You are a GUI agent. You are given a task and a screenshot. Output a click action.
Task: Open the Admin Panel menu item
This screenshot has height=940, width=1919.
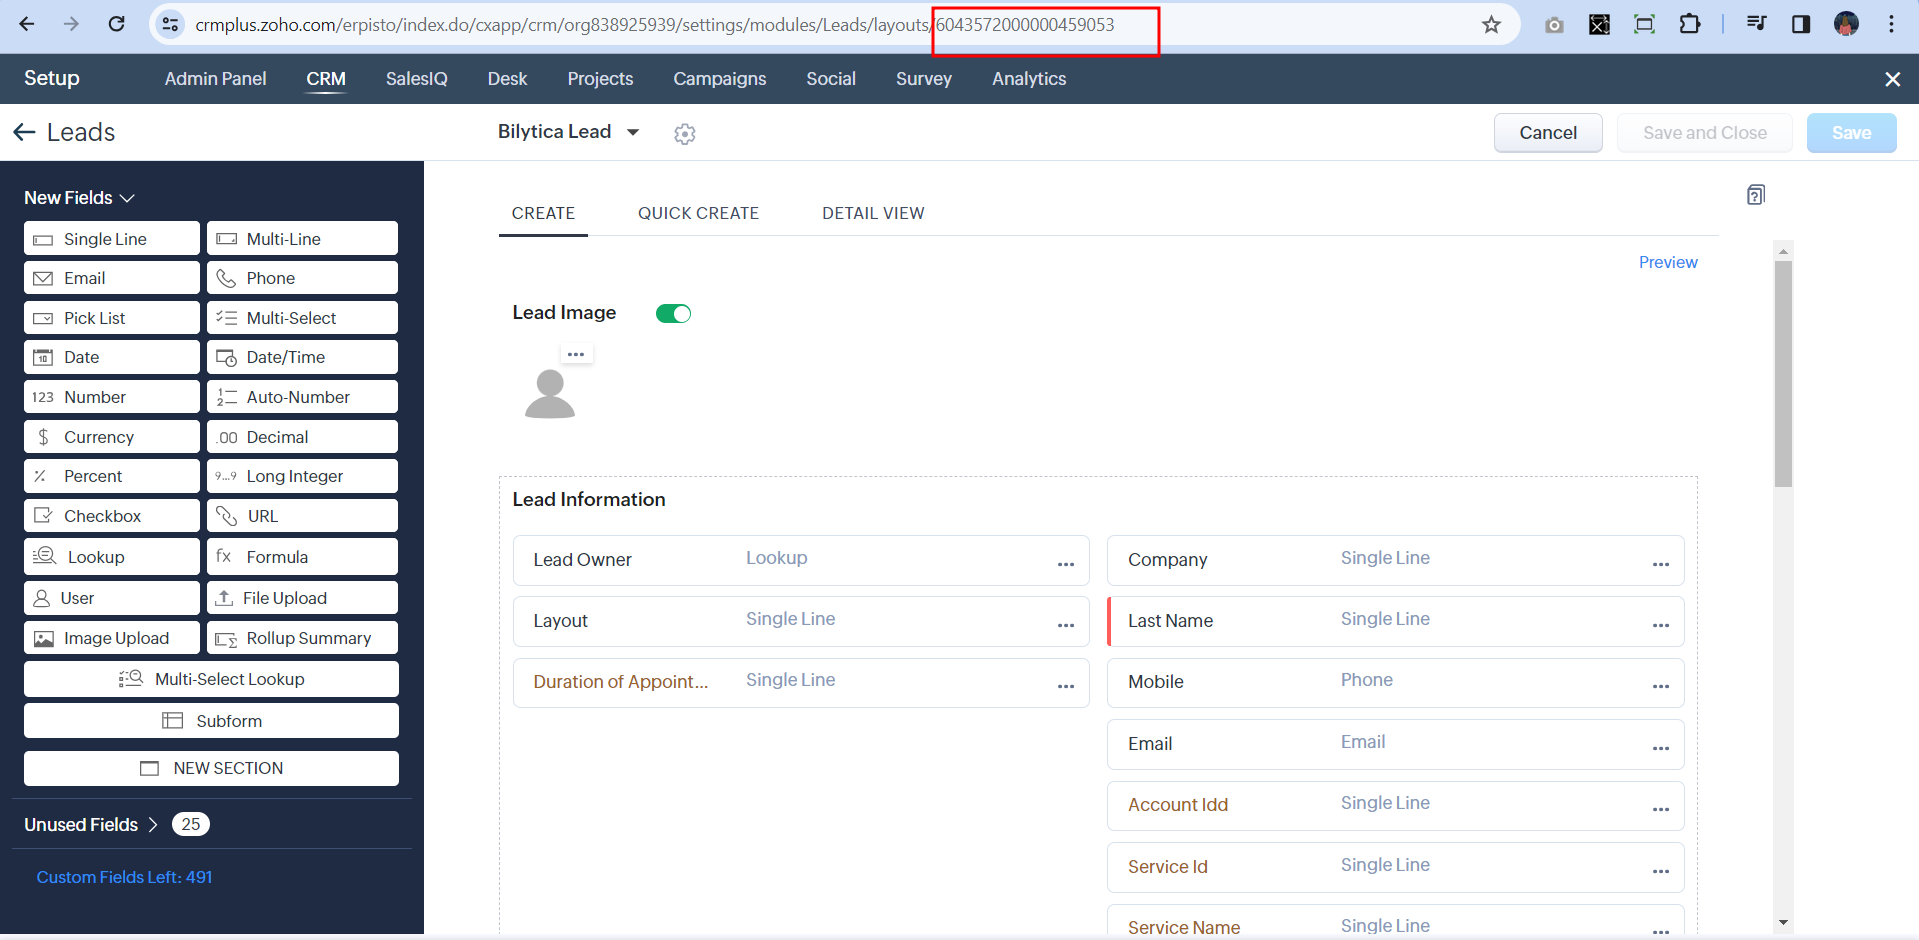pos(215,79)
